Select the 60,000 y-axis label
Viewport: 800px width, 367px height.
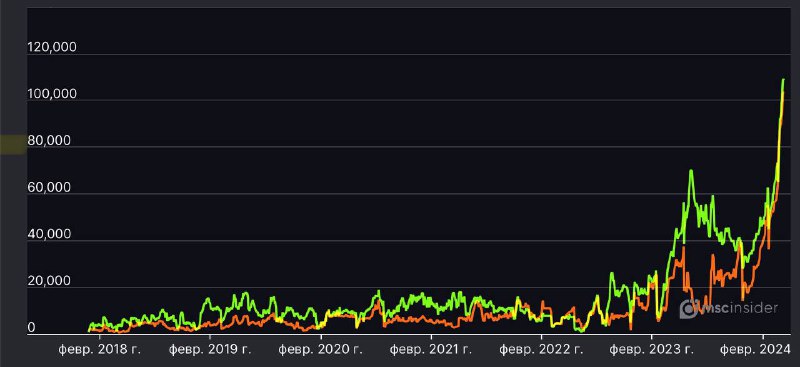(x=49, y=188)
